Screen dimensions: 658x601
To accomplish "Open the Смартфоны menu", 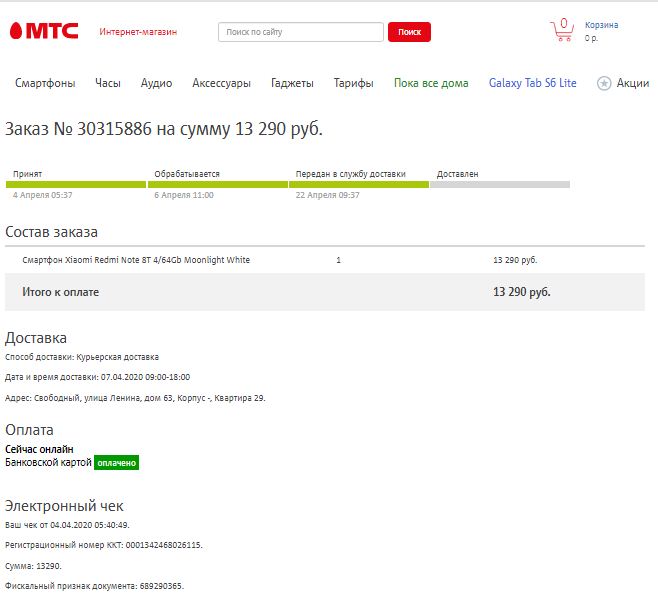I will point(45,83).
